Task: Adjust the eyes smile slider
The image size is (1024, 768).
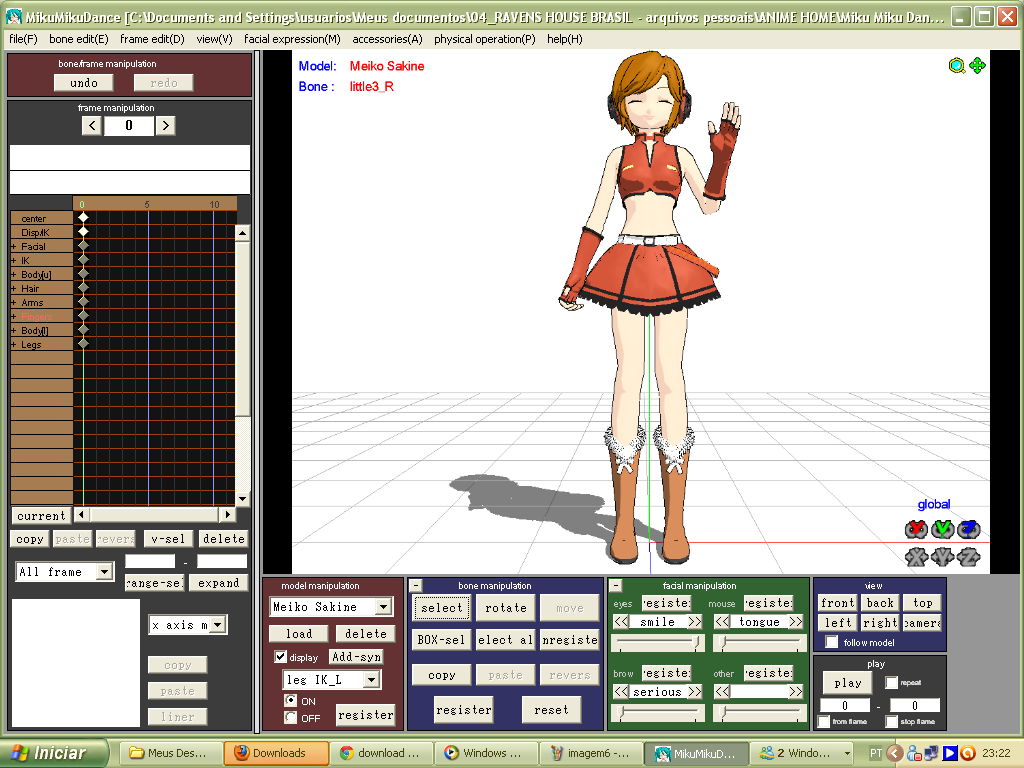Action: click(658, 643)
